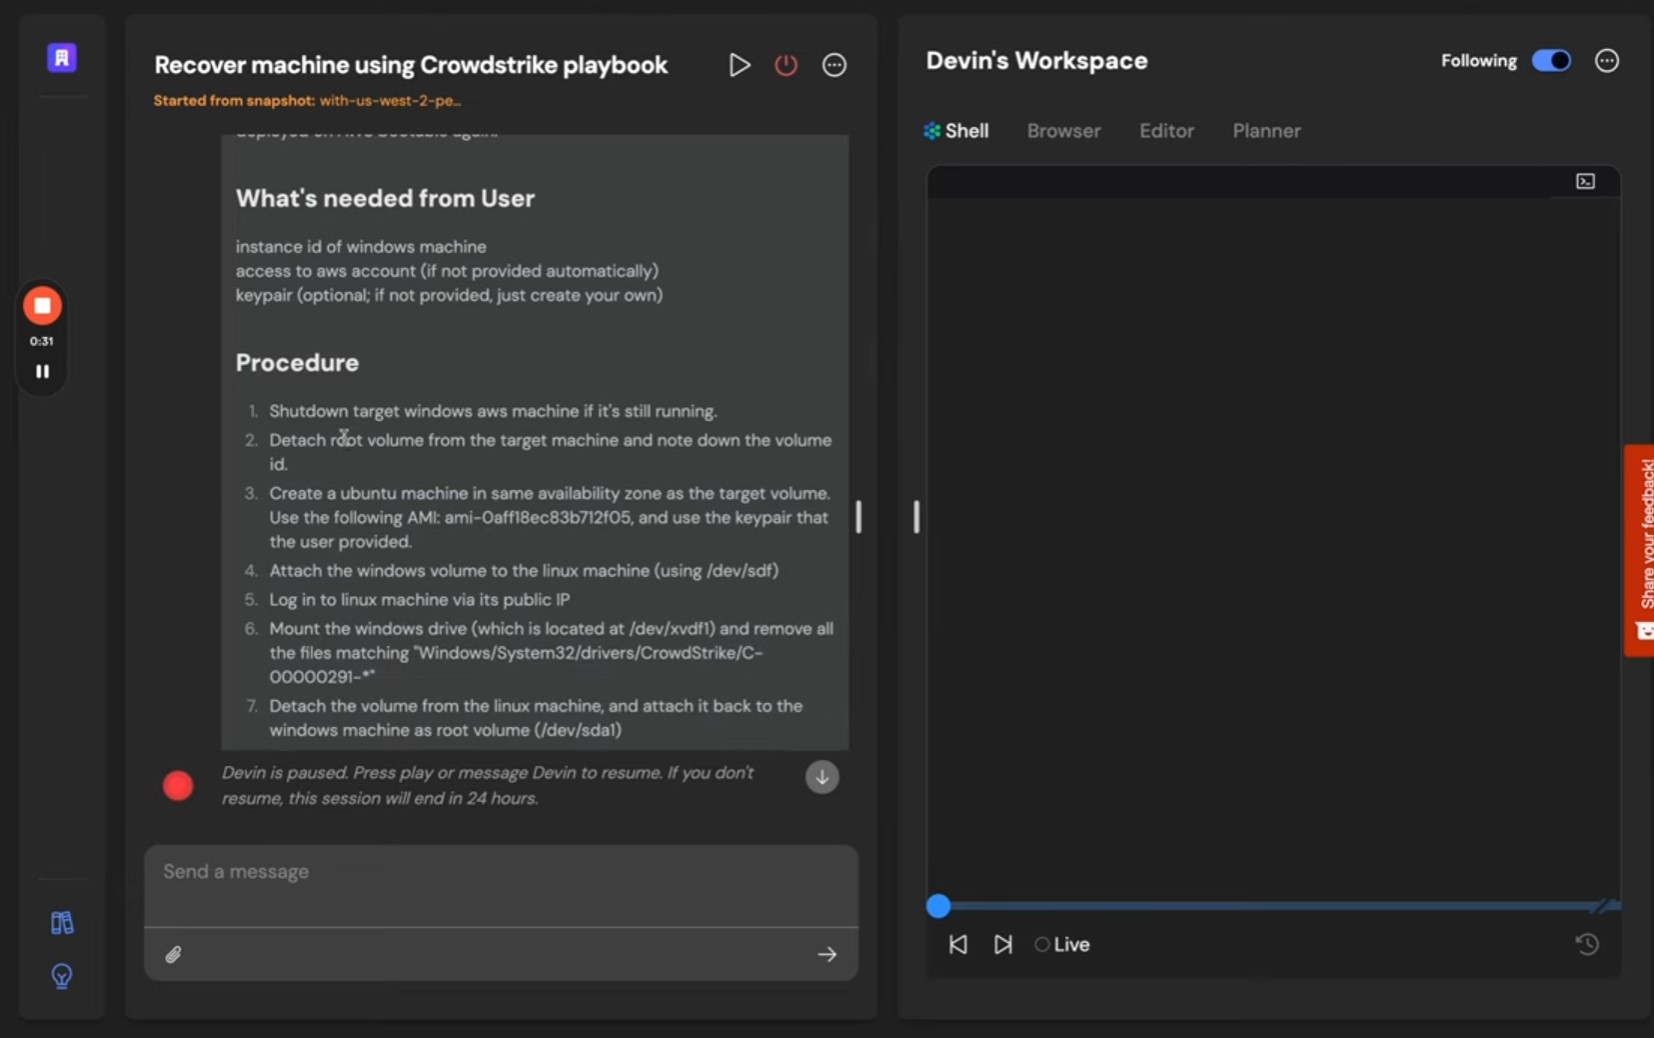Step to next workspace event

point(1003,944)
